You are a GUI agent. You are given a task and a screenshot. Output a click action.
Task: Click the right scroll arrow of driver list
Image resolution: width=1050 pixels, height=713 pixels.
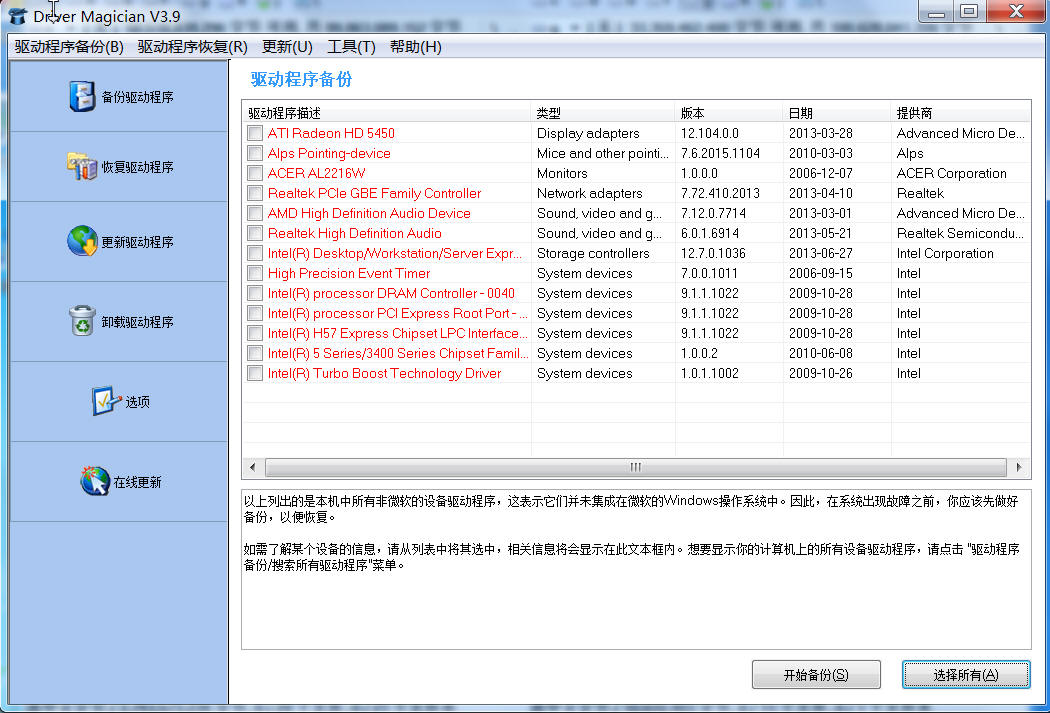[1019, 467]
